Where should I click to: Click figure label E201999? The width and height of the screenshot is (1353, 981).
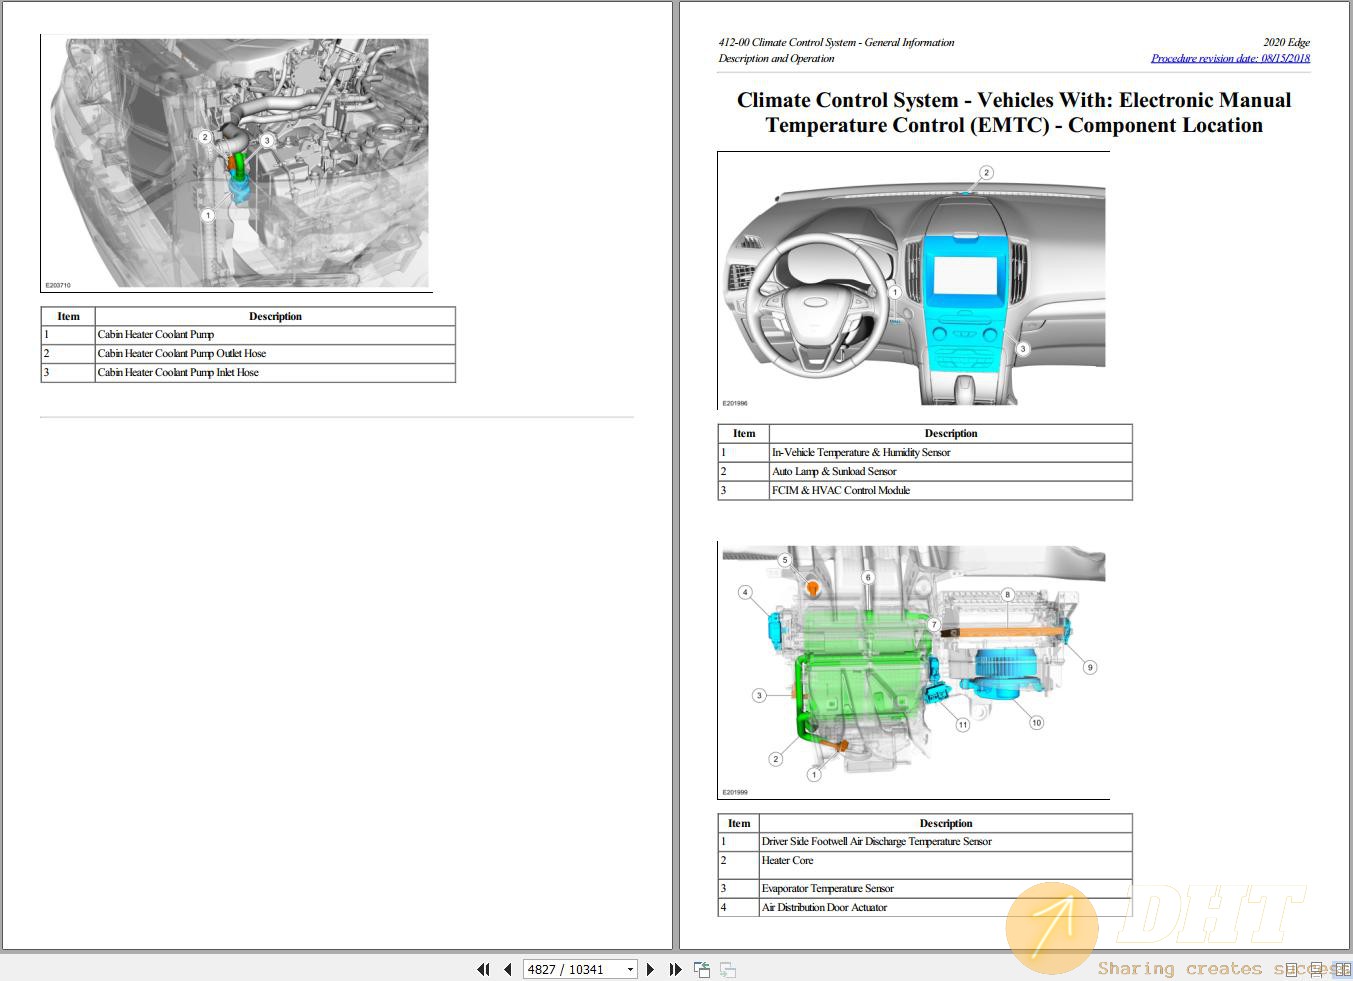point(735,792)
